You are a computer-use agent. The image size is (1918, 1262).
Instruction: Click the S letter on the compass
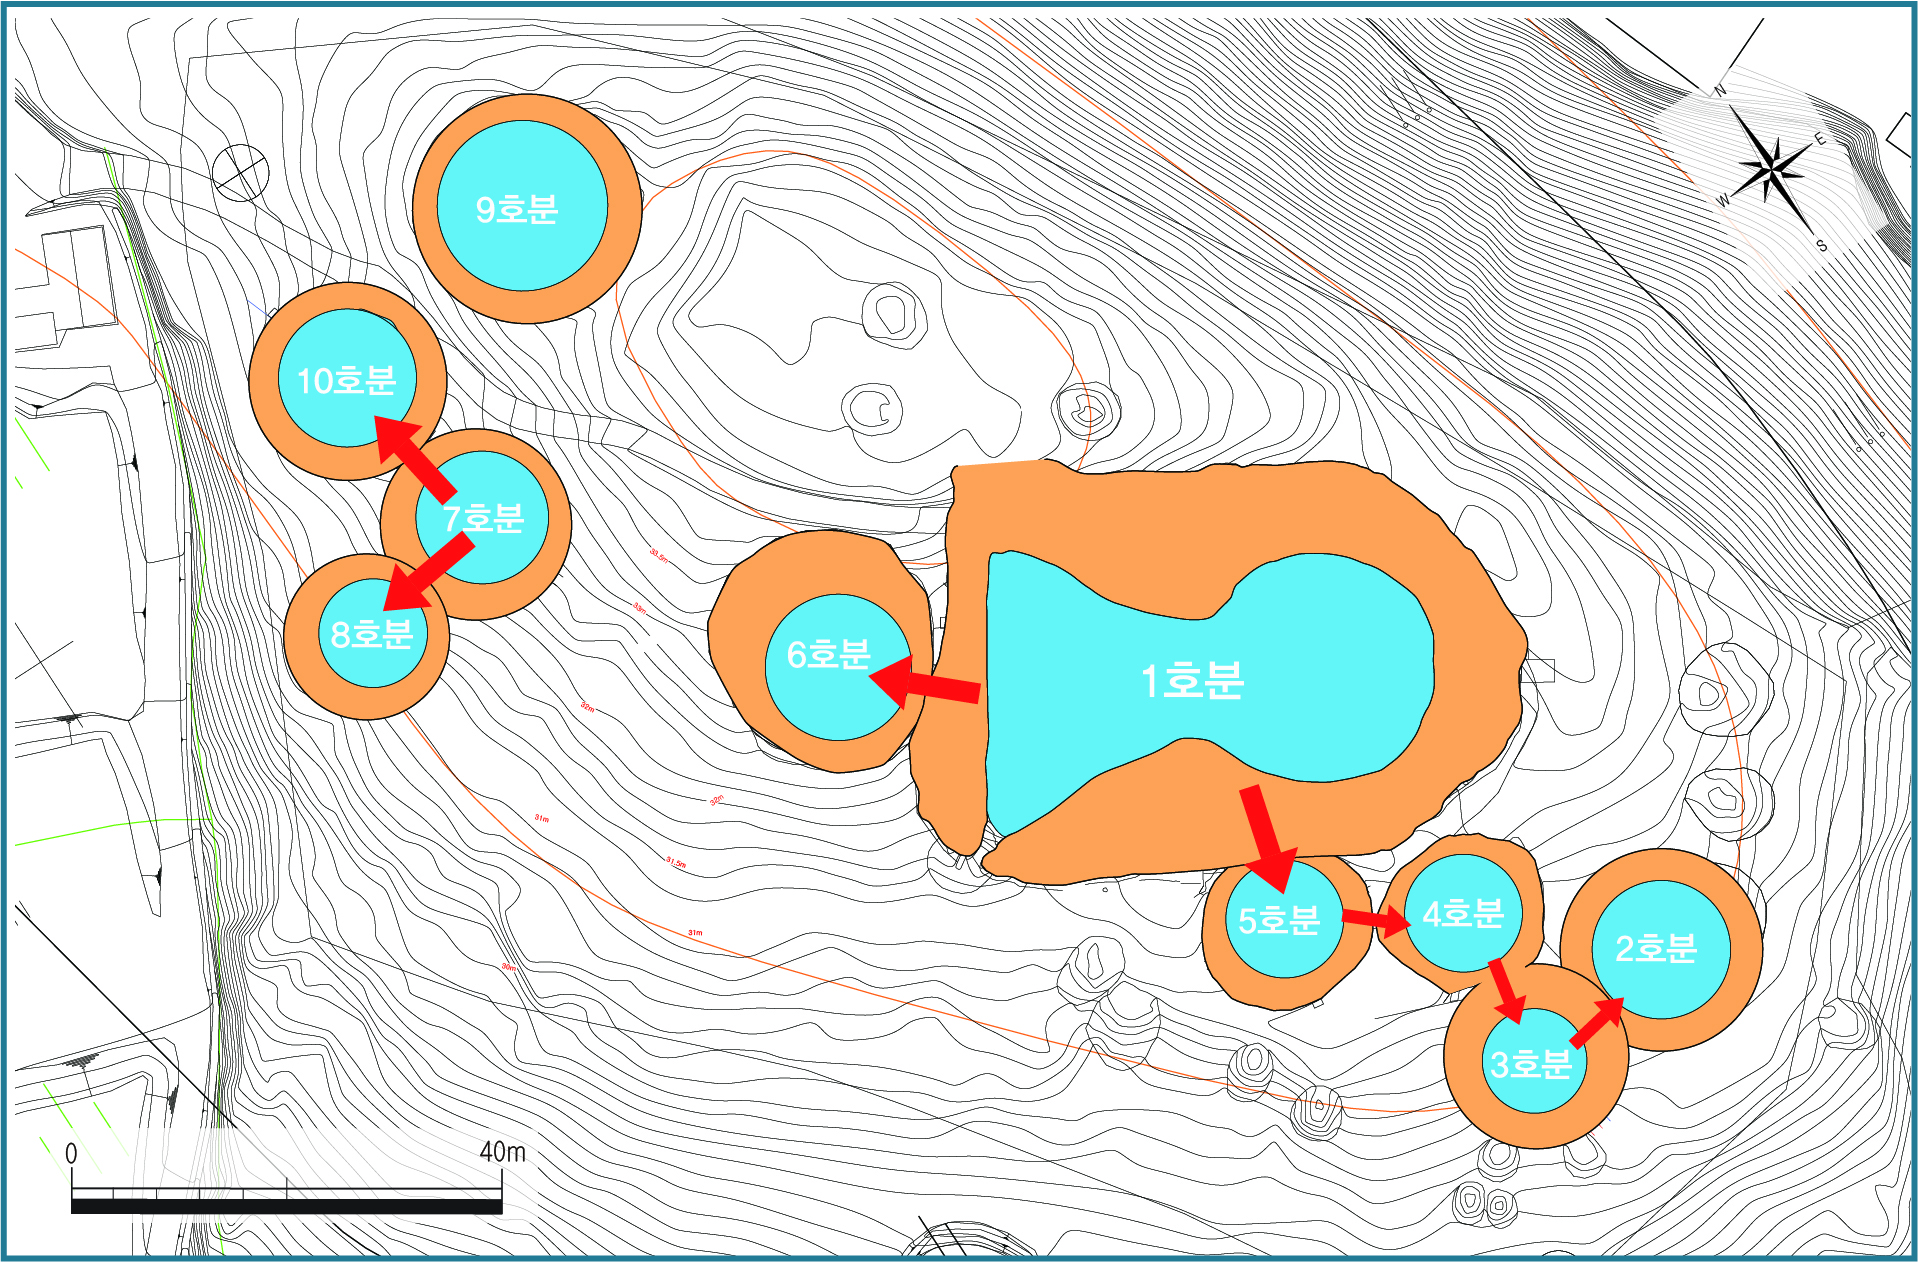[x=1822, y=245]
